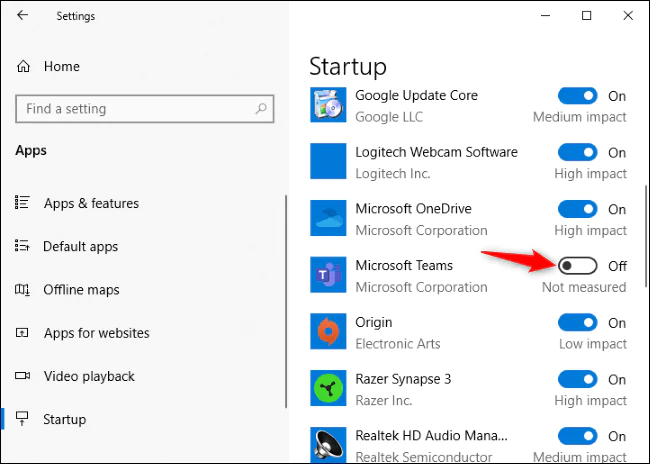Disable Origin startup toggle
The image size is (650, 464).
click(578, 323)
